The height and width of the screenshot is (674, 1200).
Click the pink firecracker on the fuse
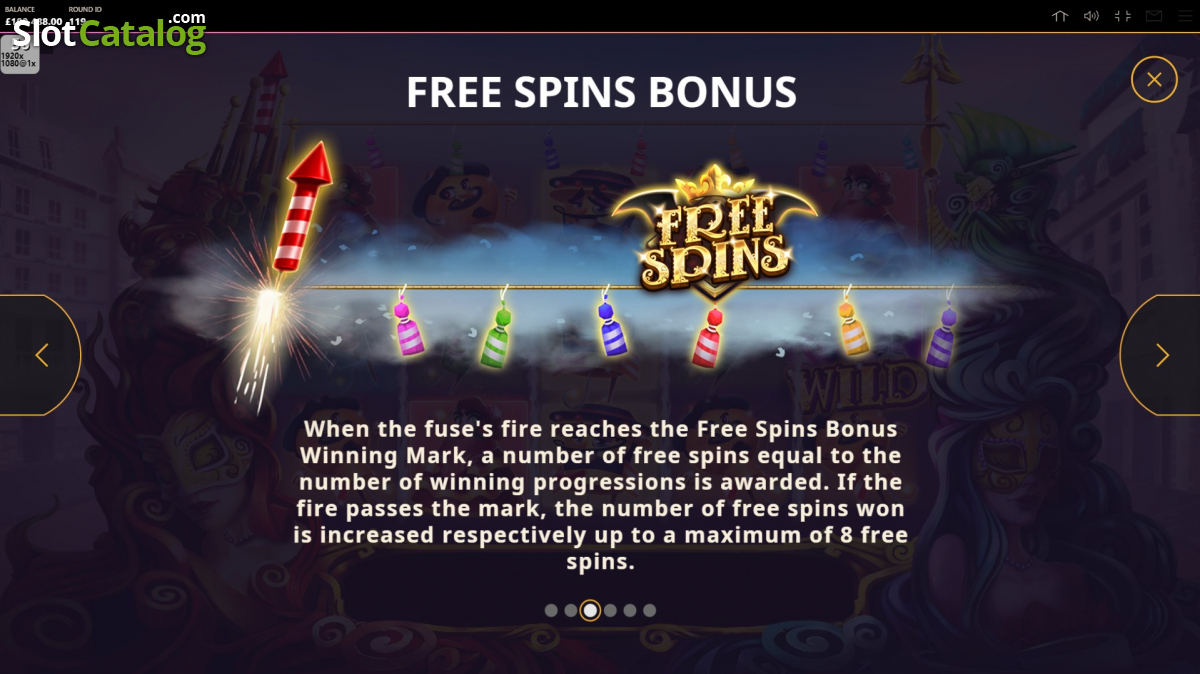click(407, 326)
